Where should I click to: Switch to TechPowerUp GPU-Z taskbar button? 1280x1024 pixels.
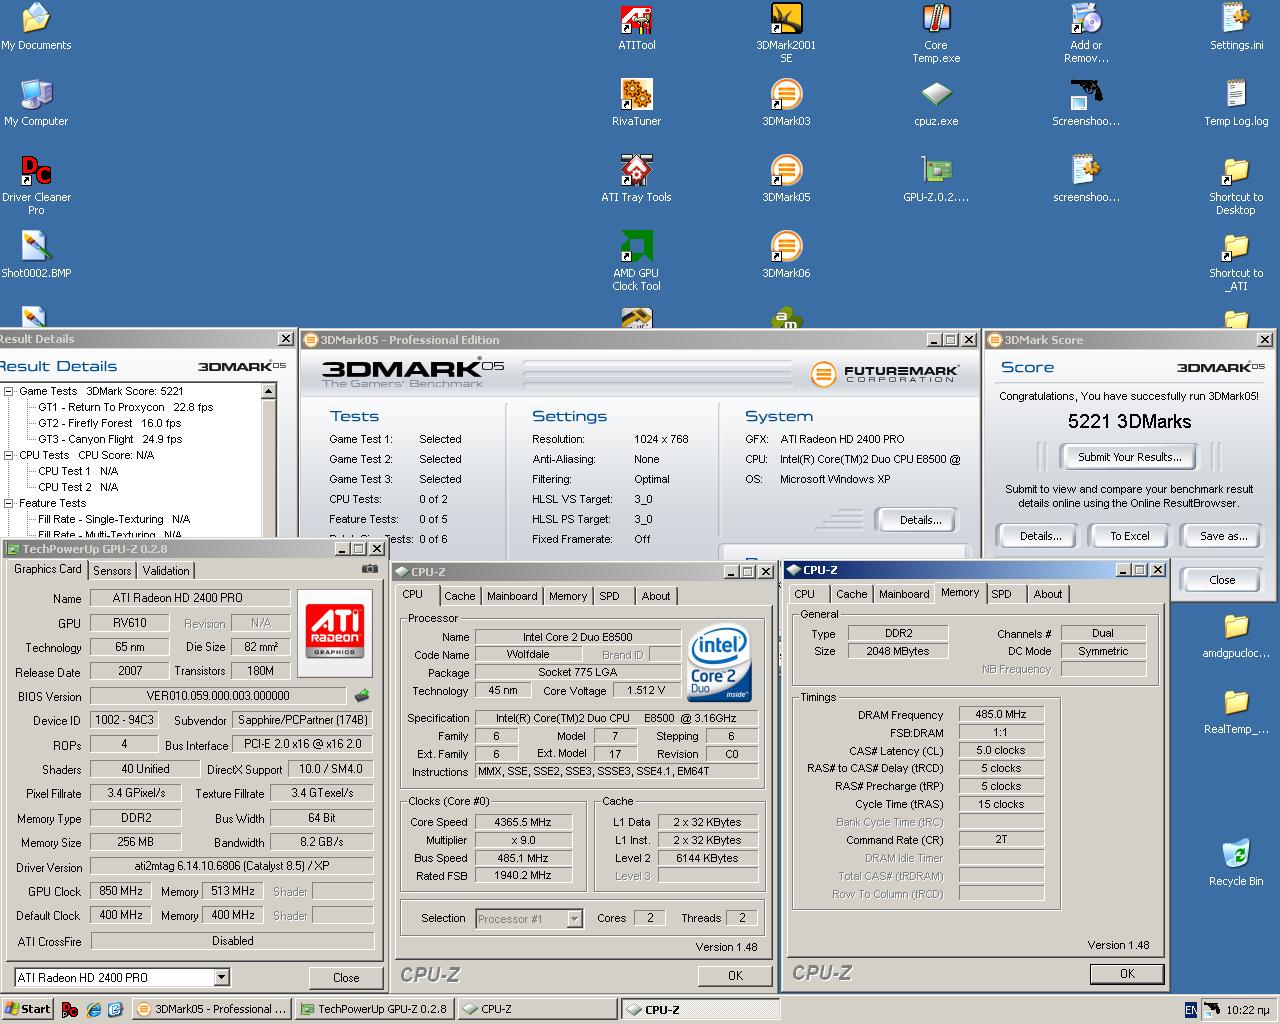pos(374,1009)
